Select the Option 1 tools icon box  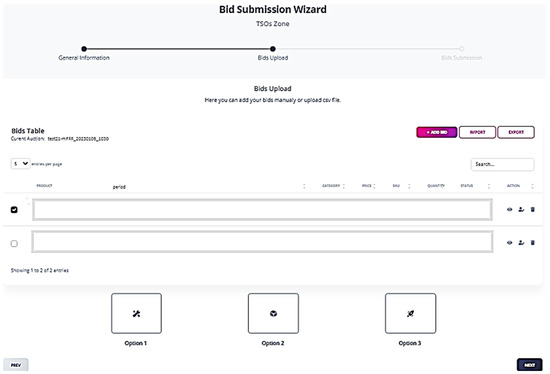[x=136, y=313]
